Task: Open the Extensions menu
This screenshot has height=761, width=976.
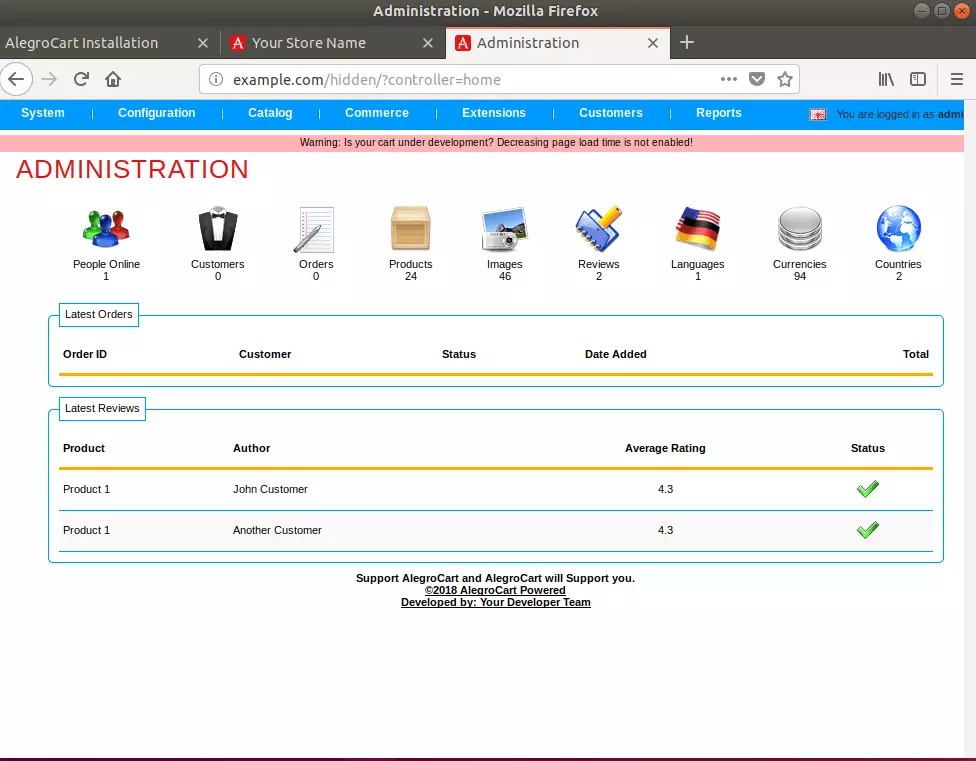Action: (x=494, y=113)
